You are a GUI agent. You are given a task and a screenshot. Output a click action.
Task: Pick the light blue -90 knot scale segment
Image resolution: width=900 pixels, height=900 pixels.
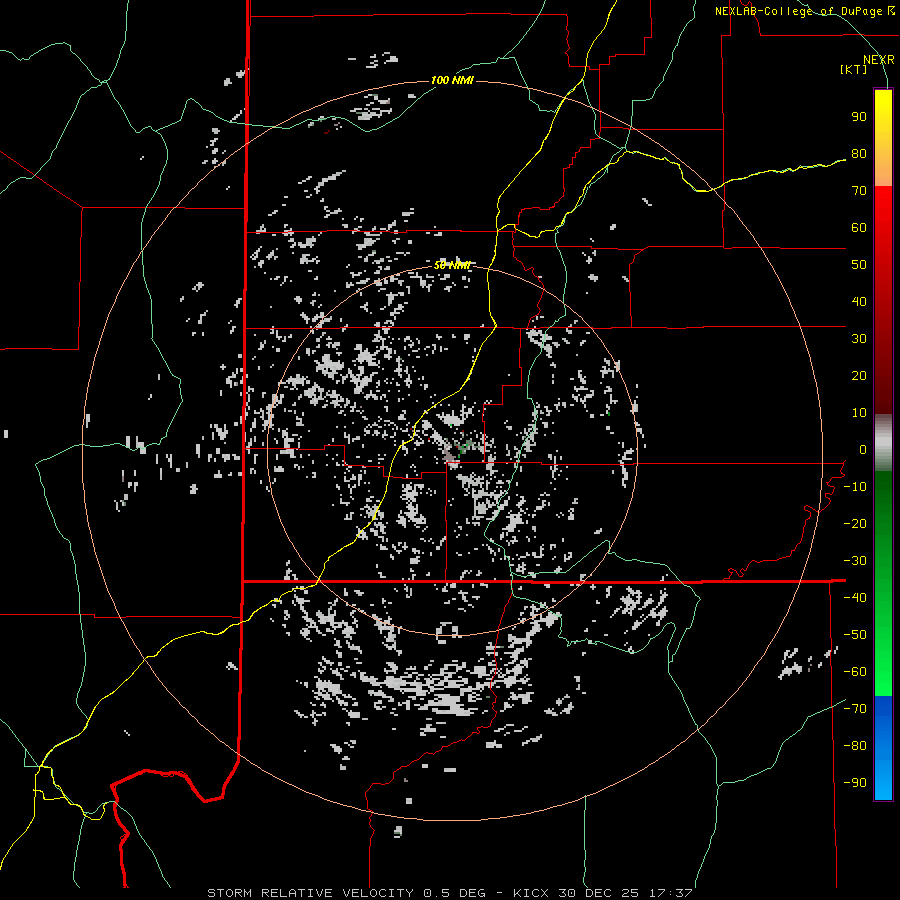pos(883,782)
